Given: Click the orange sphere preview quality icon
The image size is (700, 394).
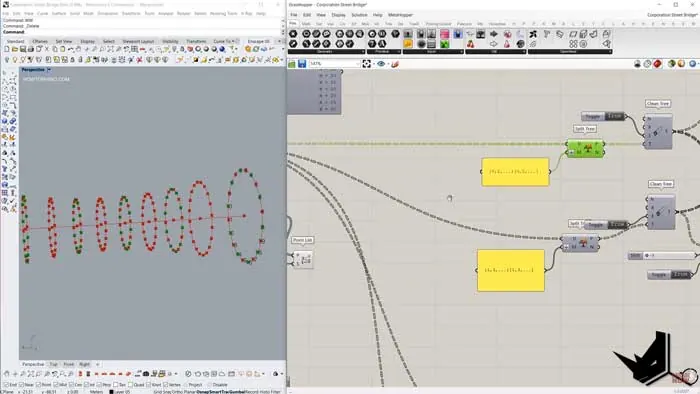Looking at the screenshot, I should [681, 64].
